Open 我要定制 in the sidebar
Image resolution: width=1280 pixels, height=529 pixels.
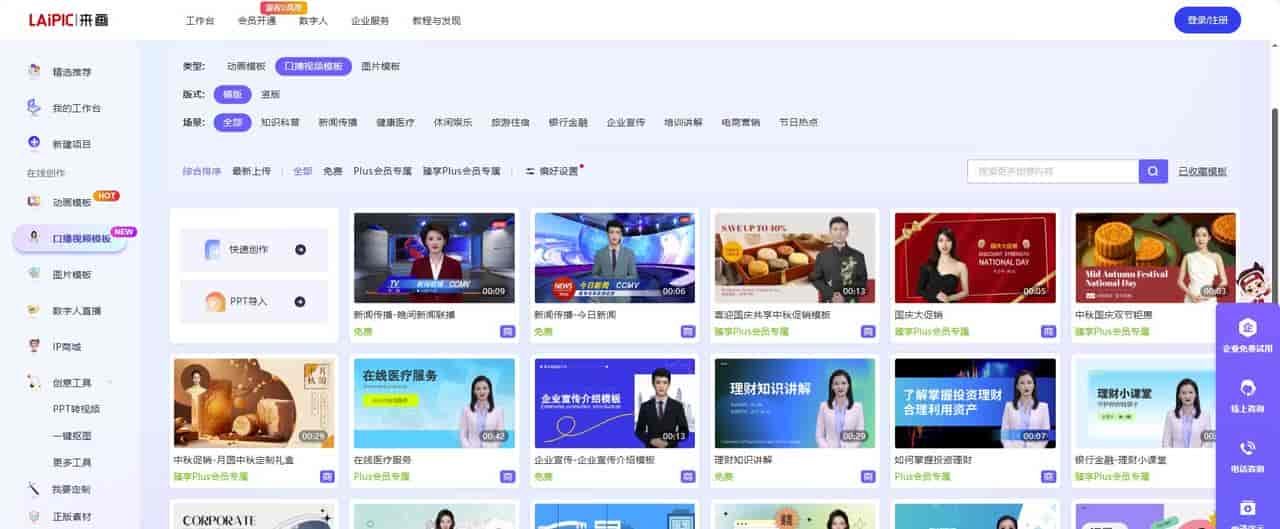70,489
